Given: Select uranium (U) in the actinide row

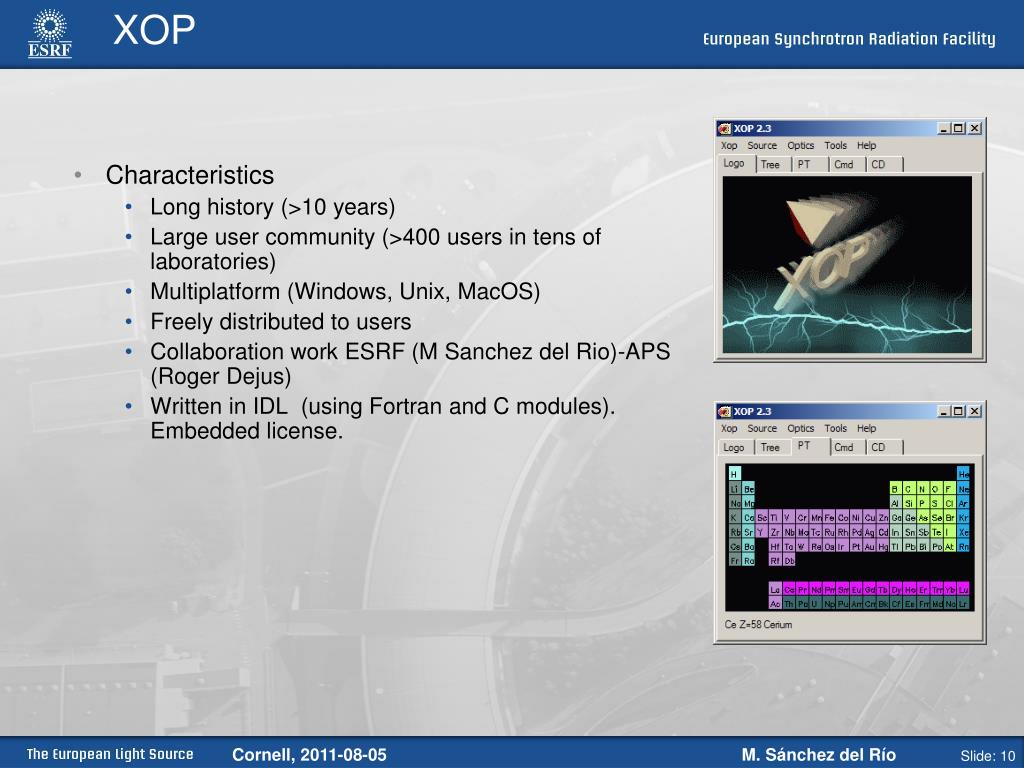Looking at the screenshot, I should (816, 602).
